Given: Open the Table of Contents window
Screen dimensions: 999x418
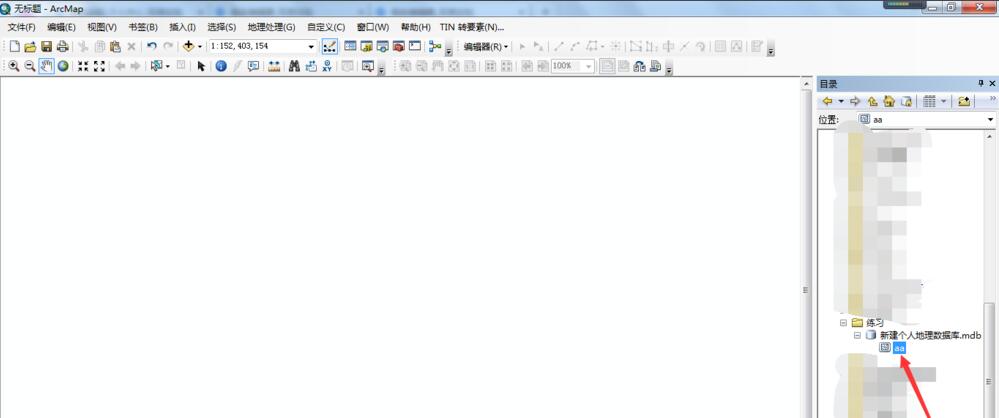Looking at the screenshot, I should 350,47.
